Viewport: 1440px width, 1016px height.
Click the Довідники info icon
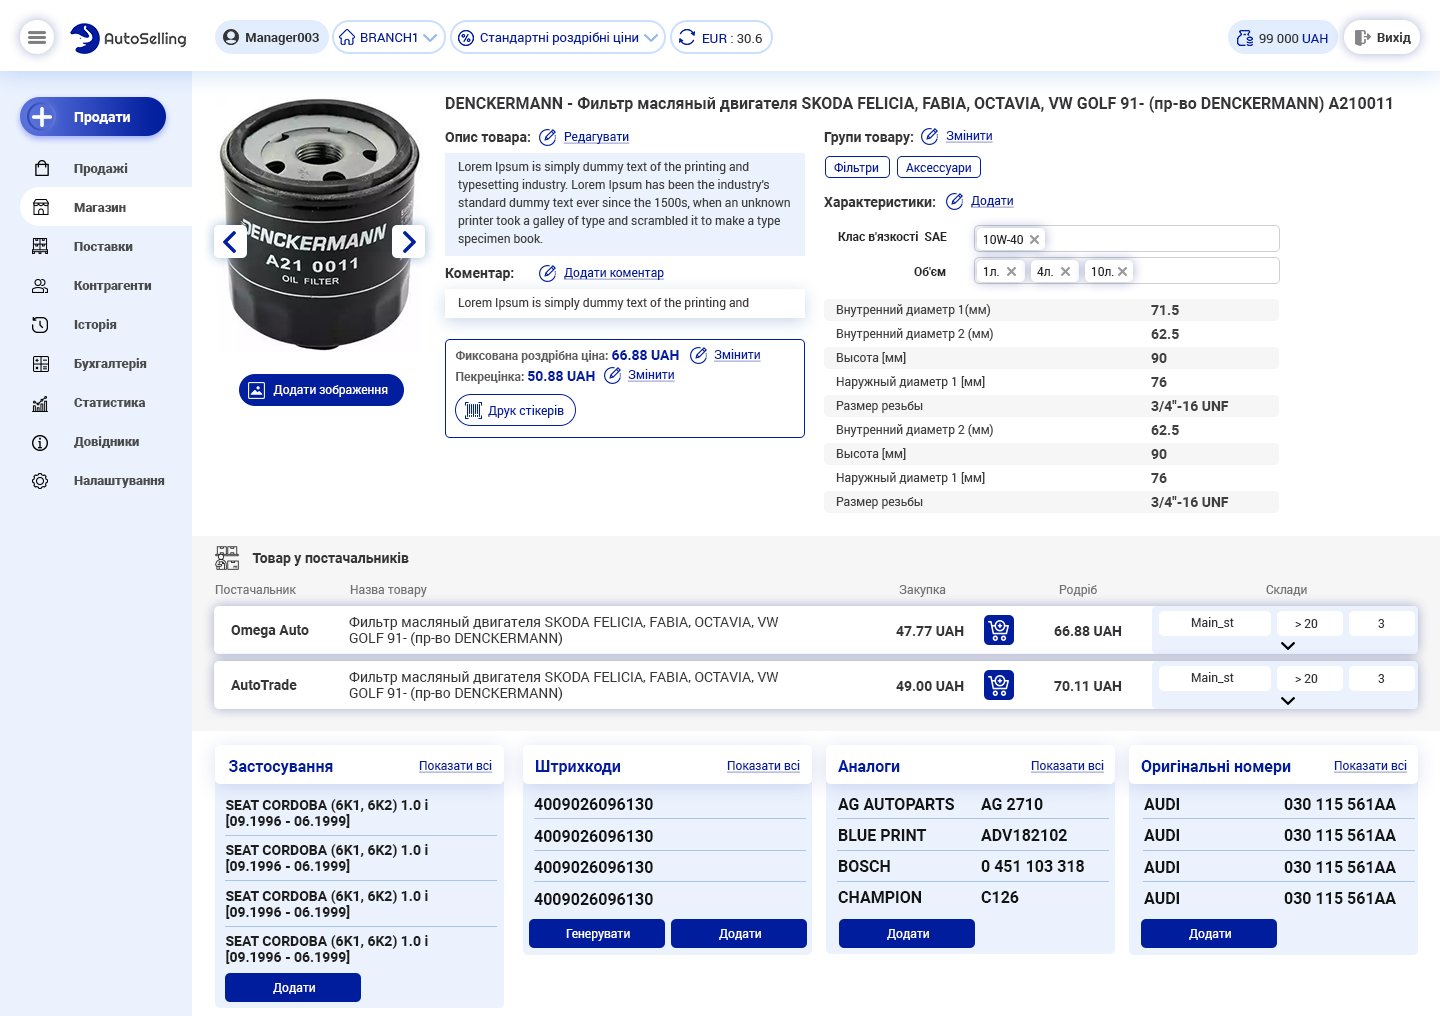coord(40,442)
